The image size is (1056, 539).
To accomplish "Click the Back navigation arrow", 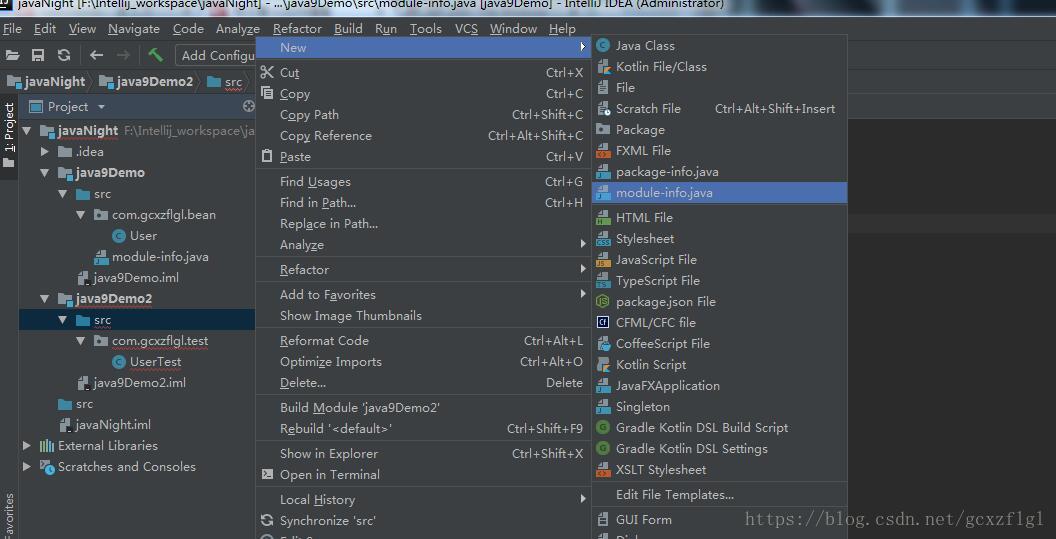I will point(96,55).
